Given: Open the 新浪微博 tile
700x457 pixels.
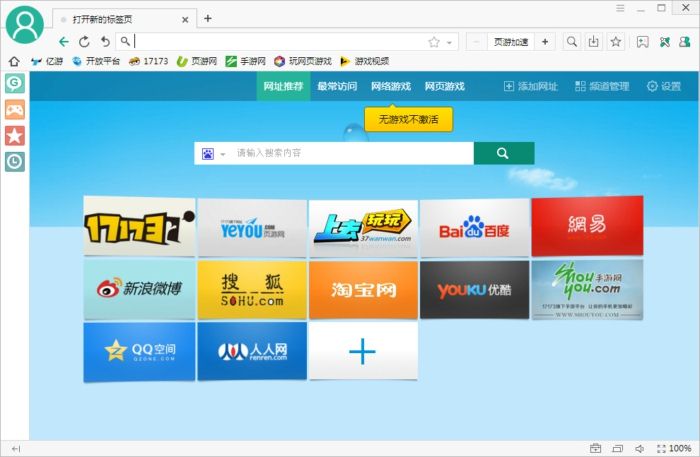Looking at the screenshot, I should pos(139,289).
